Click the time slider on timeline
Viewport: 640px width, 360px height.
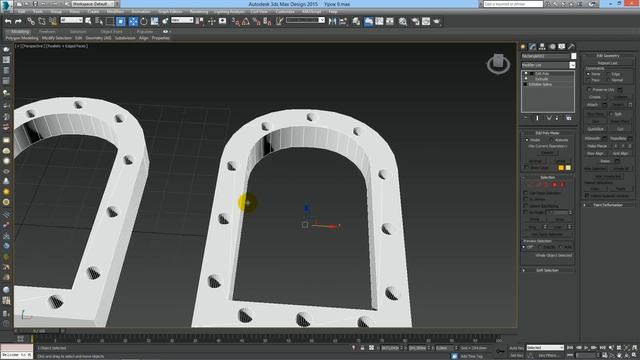point(40,331)
